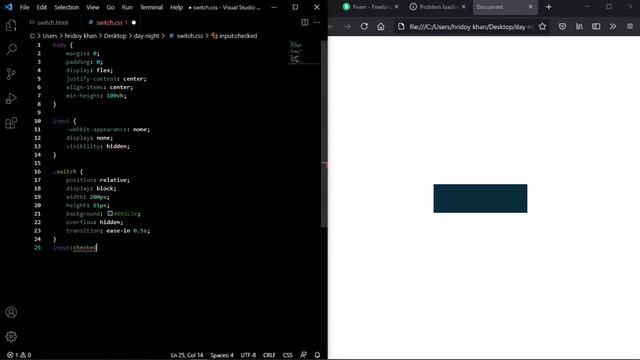Change file encoding UTF-8
This screenshot has width=640, height=360.
point(248,355)
